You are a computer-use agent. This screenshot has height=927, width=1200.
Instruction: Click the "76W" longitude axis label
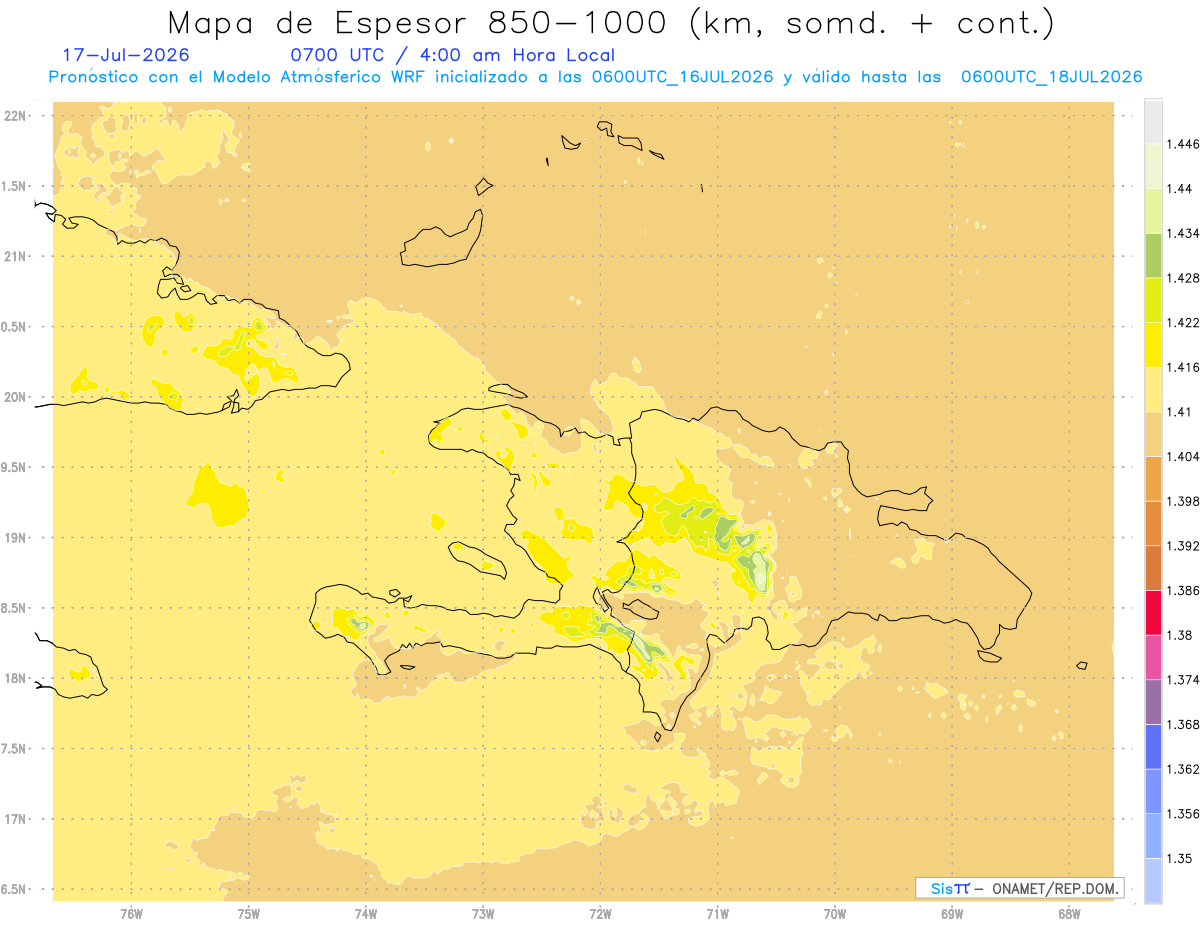pos(131,914)
